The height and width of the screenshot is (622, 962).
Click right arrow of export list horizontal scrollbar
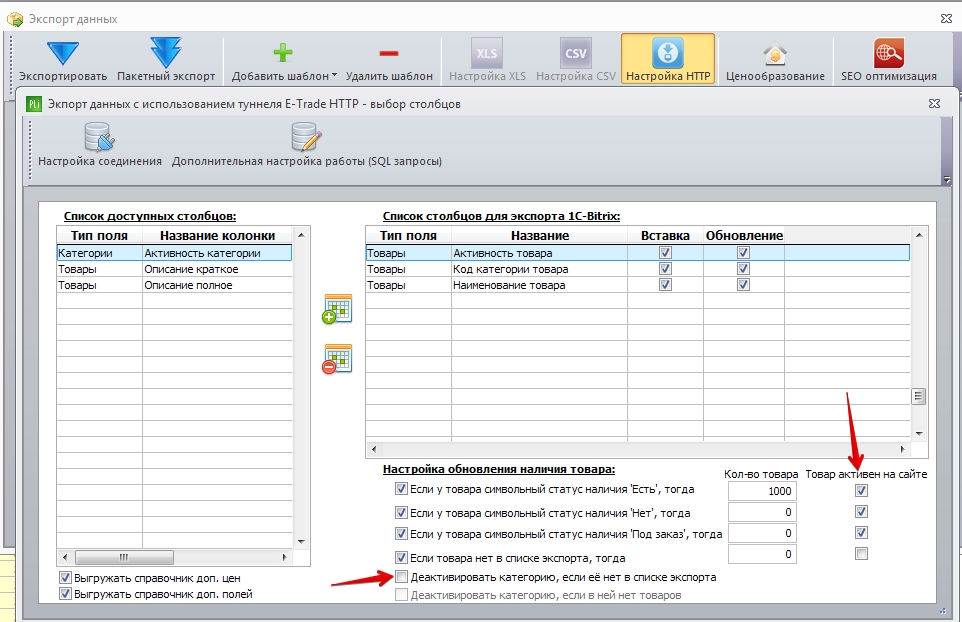coord(902,449)
